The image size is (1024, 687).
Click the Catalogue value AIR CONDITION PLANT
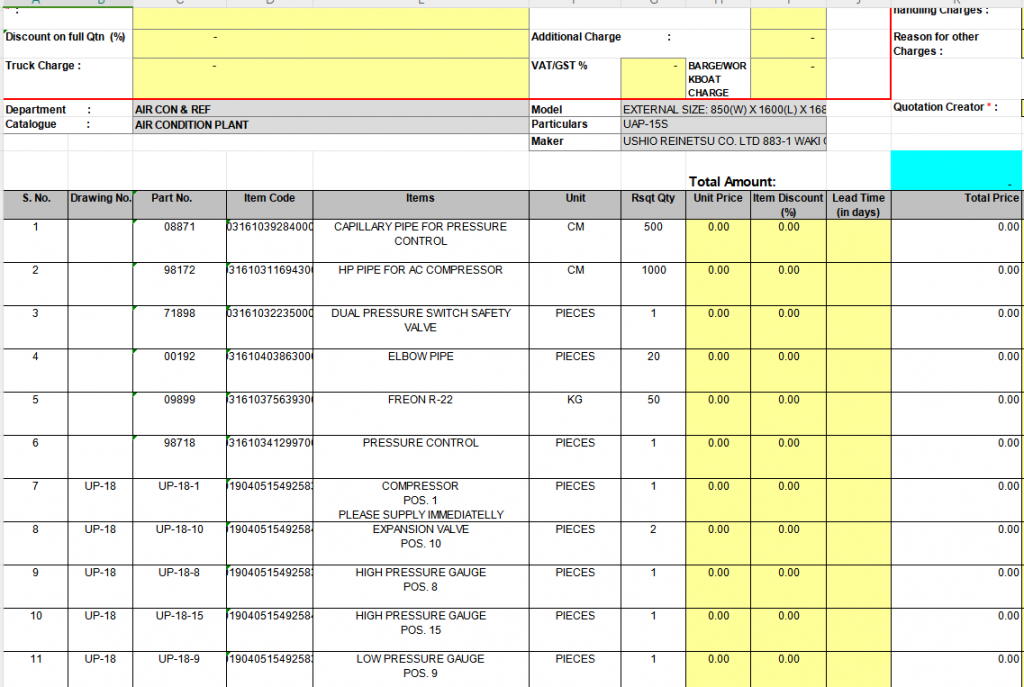click(x=330, y=125)
